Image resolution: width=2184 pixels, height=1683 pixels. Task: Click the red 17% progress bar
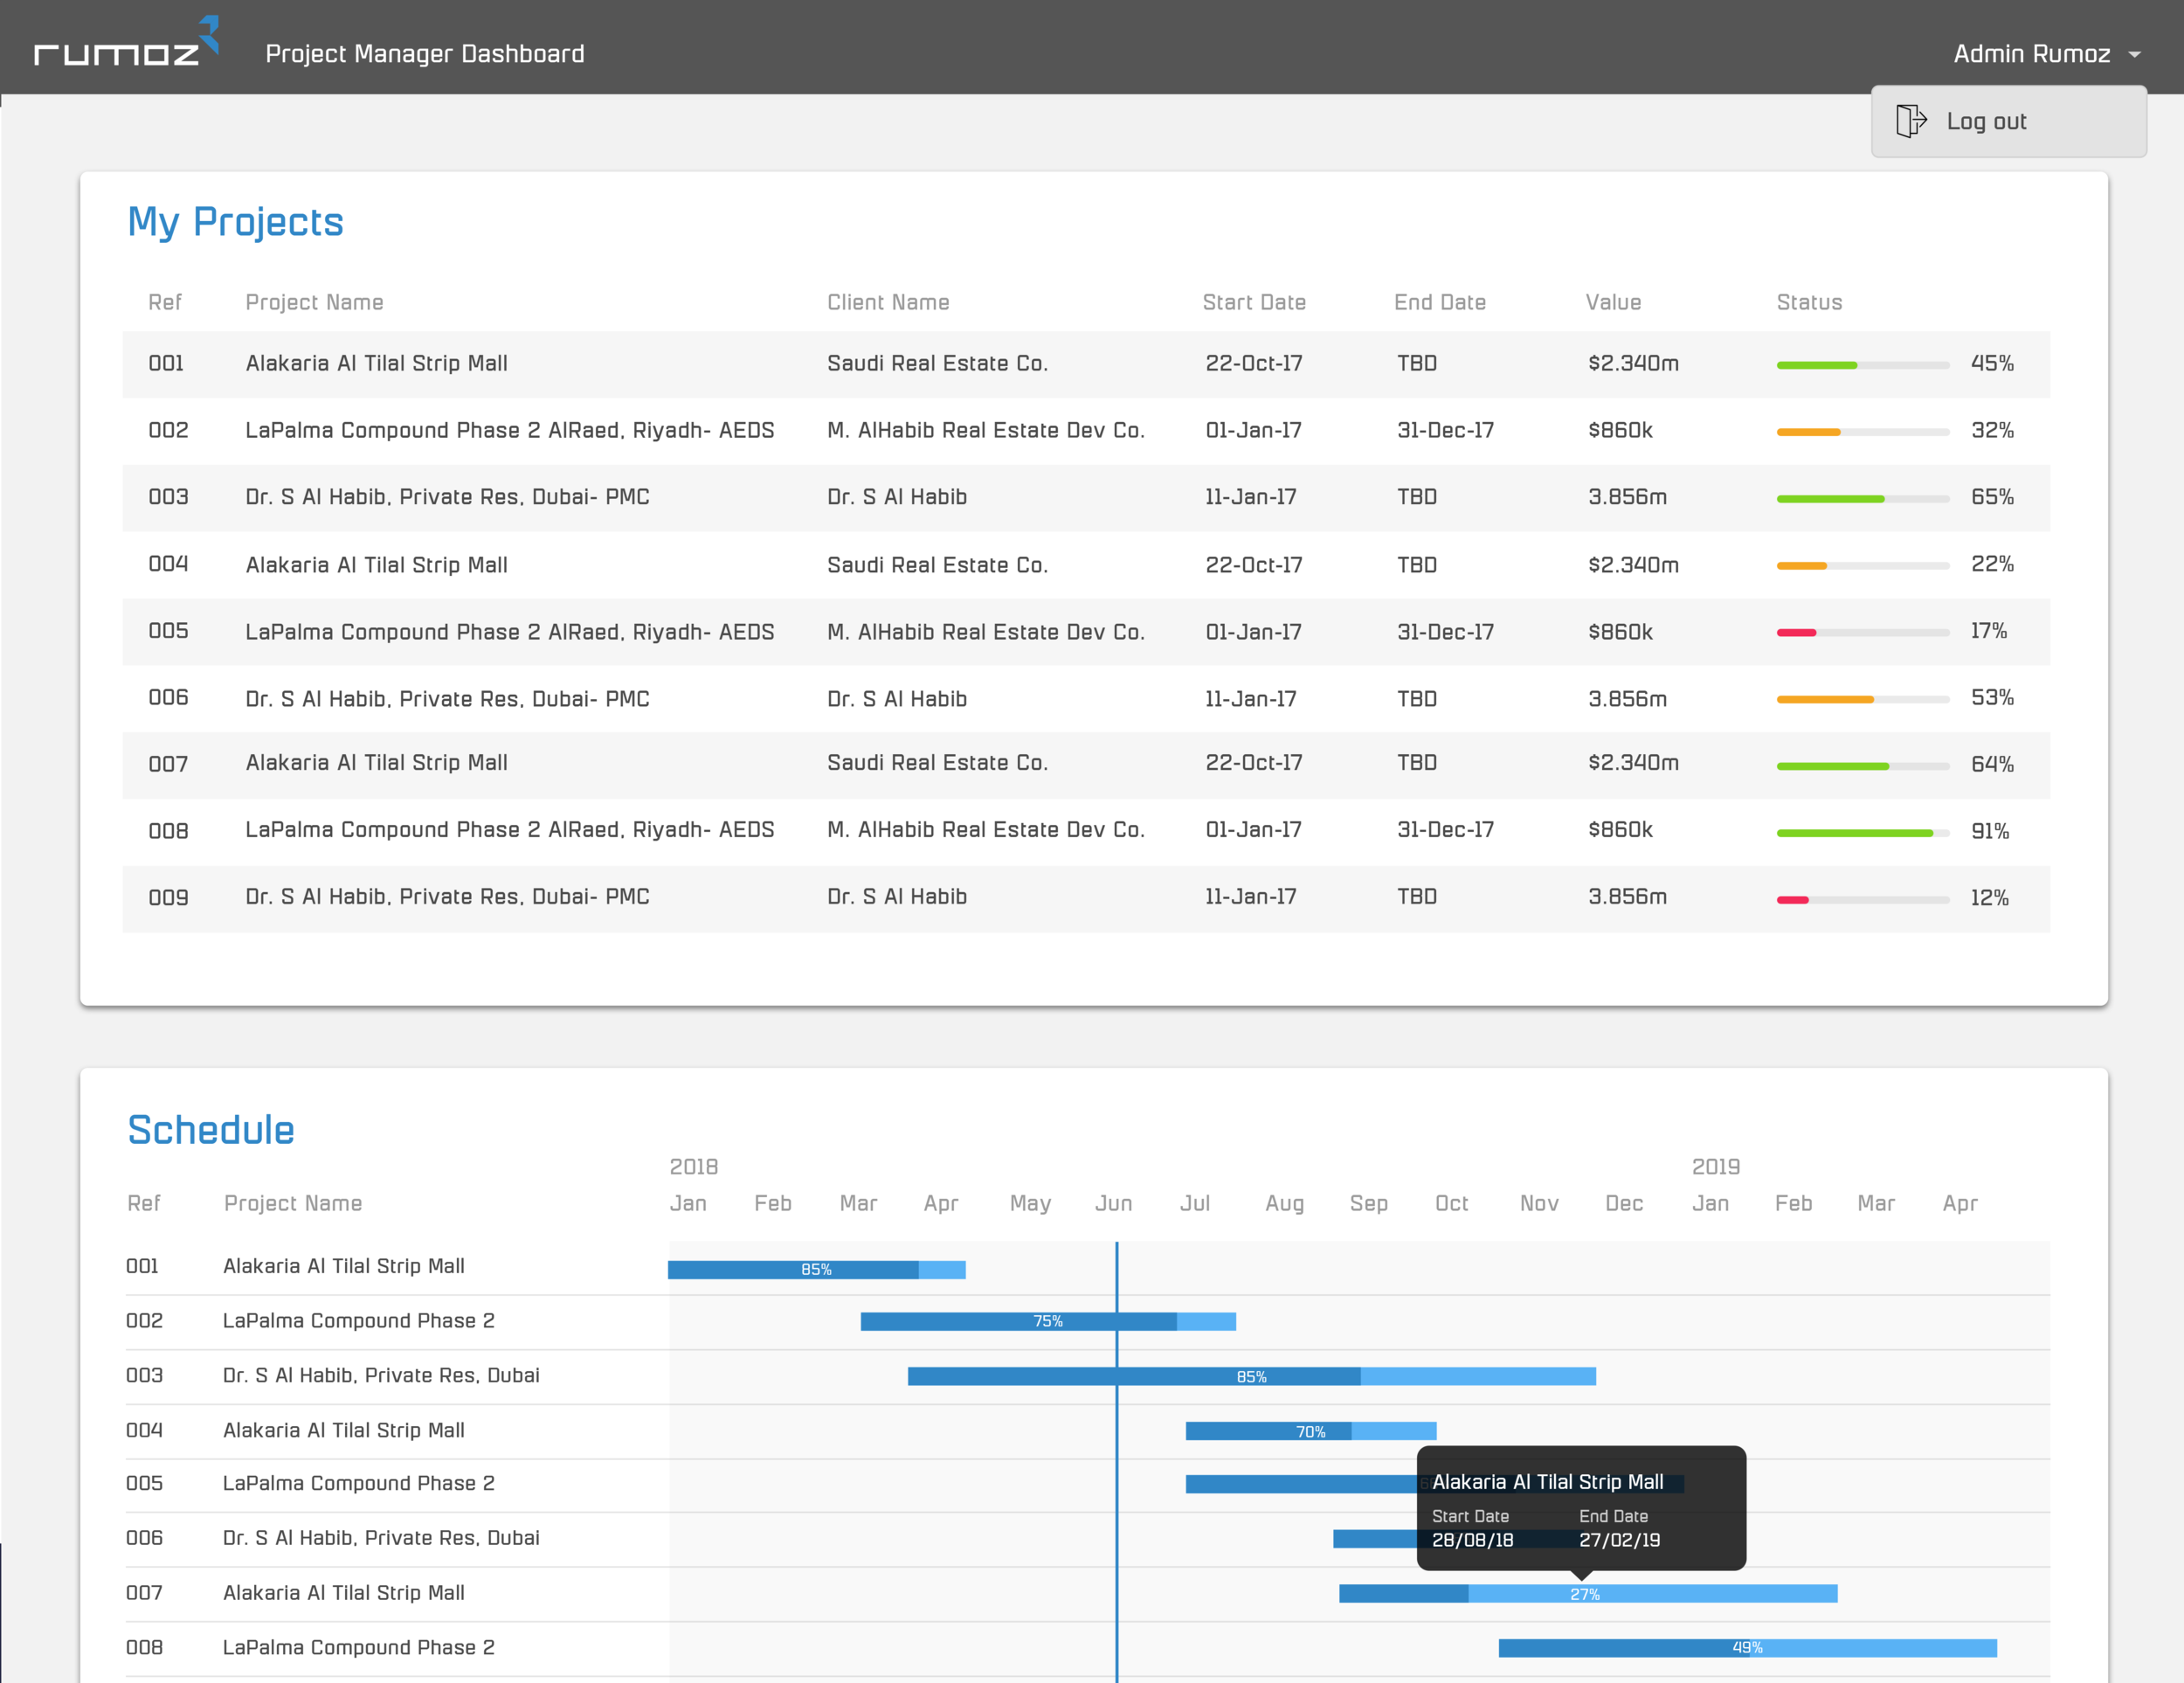(x=1797, y=632)
